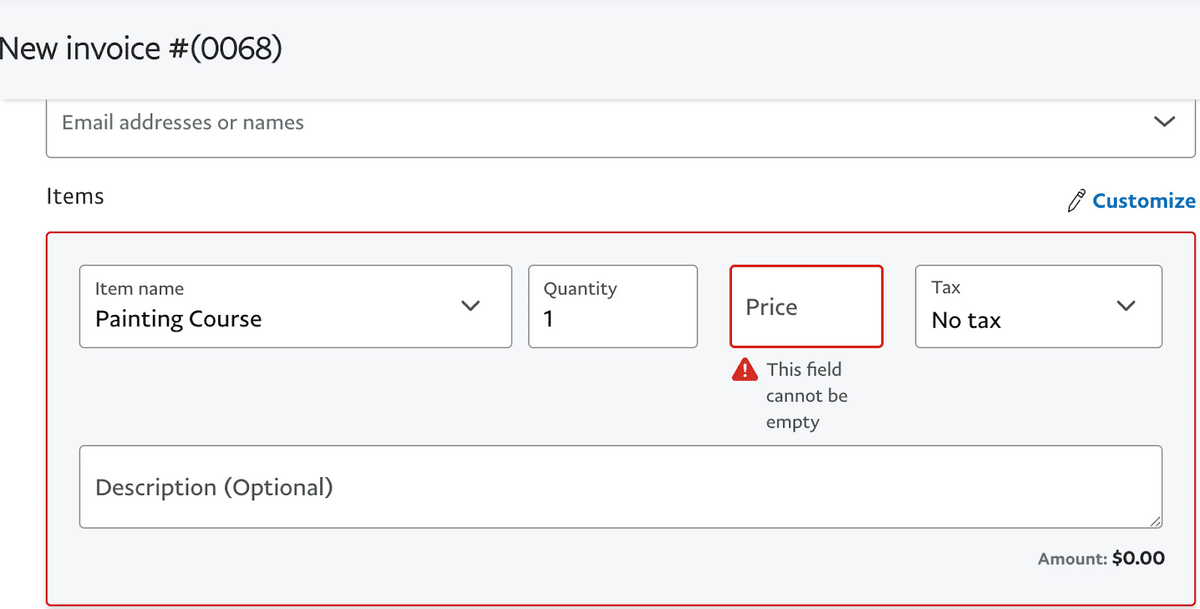Viewport: 1200px width, 609px height.
Task: Focus the Email addresses or names field
Action: [x=600, y=123]
